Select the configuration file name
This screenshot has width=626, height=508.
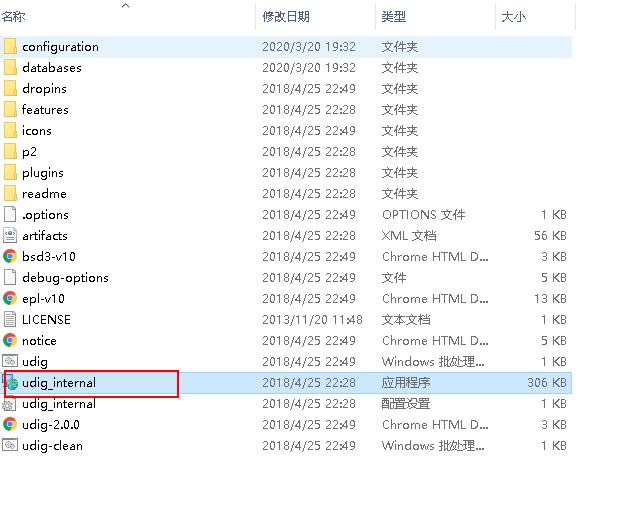[60, 47]
